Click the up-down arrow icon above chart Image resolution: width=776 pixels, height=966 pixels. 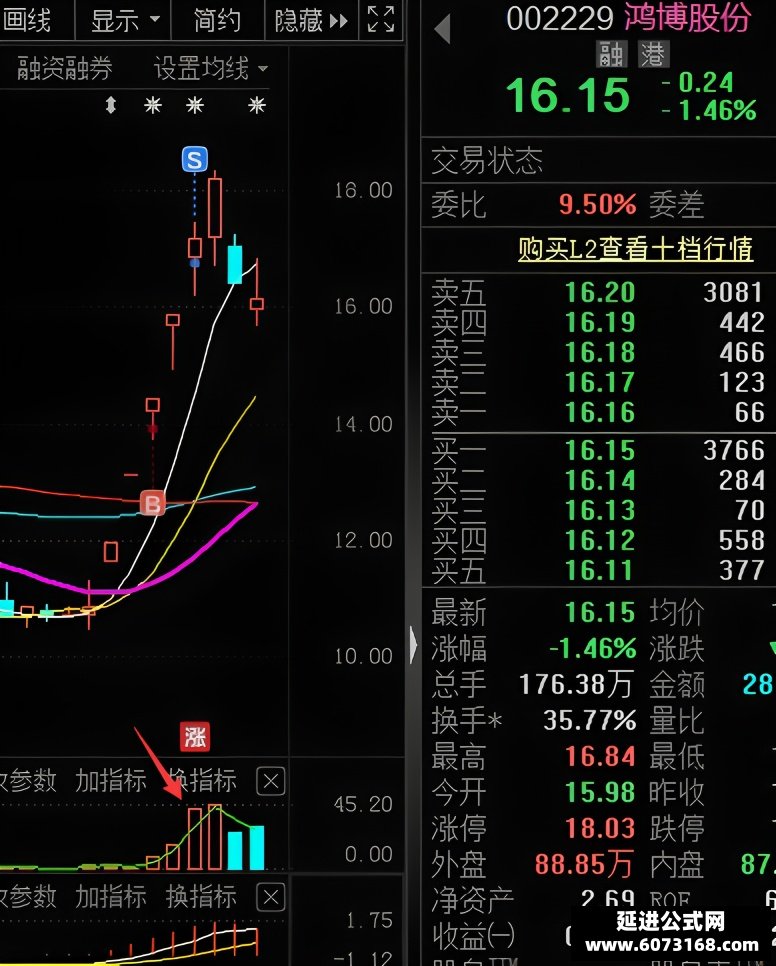click(111, 105)
